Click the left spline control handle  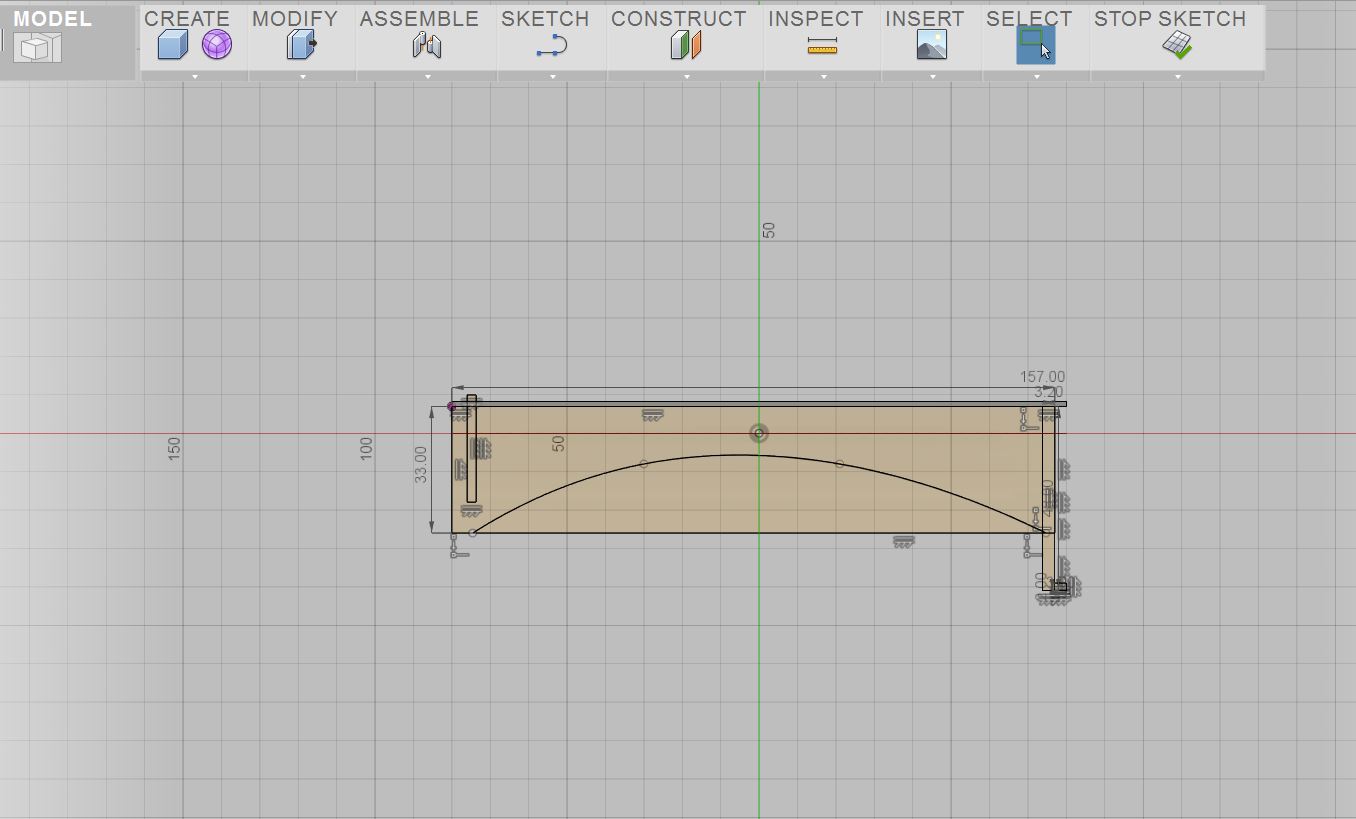point(643,463)
